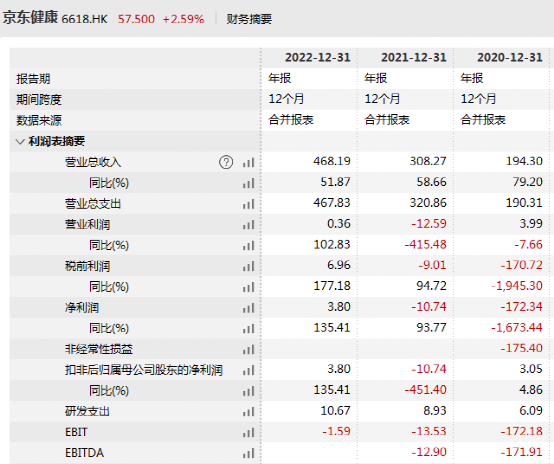Select operating profit value -12.59

point(429,224)
